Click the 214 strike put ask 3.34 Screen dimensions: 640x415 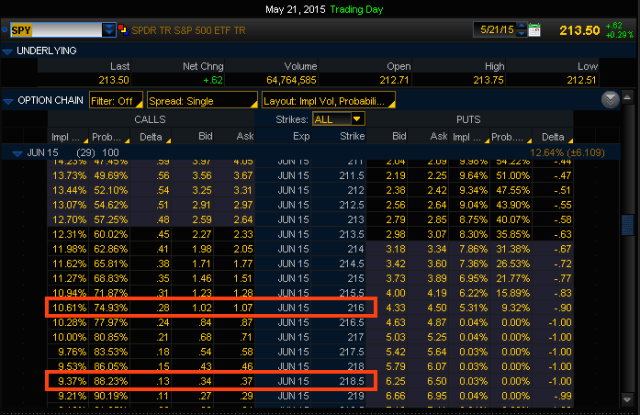point(437,249)
